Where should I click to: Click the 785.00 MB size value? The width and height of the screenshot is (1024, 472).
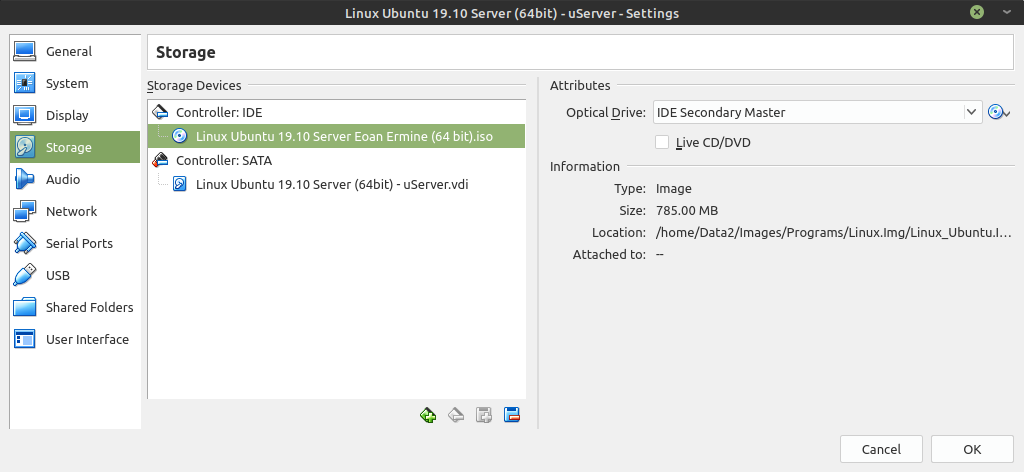(x=687, y=210)
